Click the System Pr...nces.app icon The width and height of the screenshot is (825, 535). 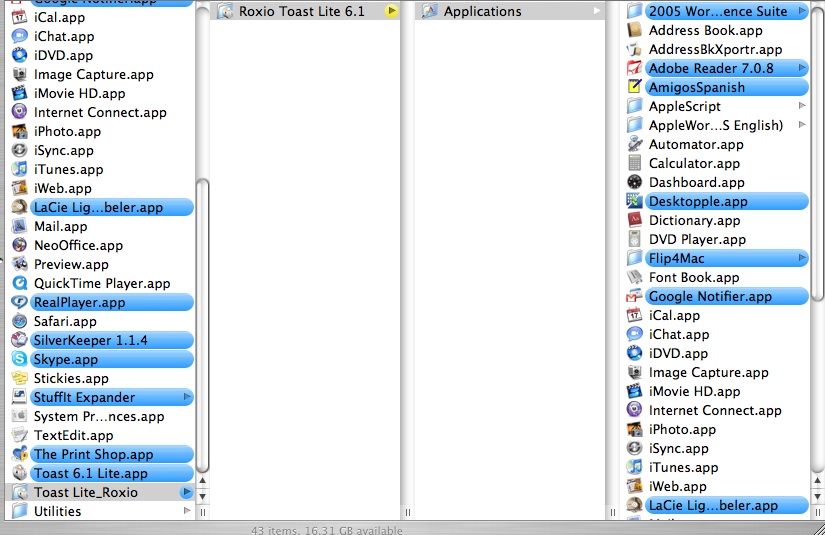[x=19, y=416]
